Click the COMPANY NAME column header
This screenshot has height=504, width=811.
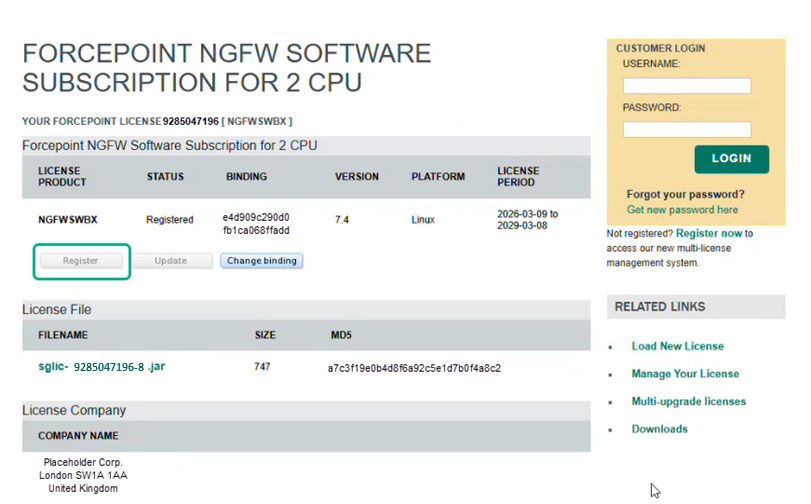point(78,436)
